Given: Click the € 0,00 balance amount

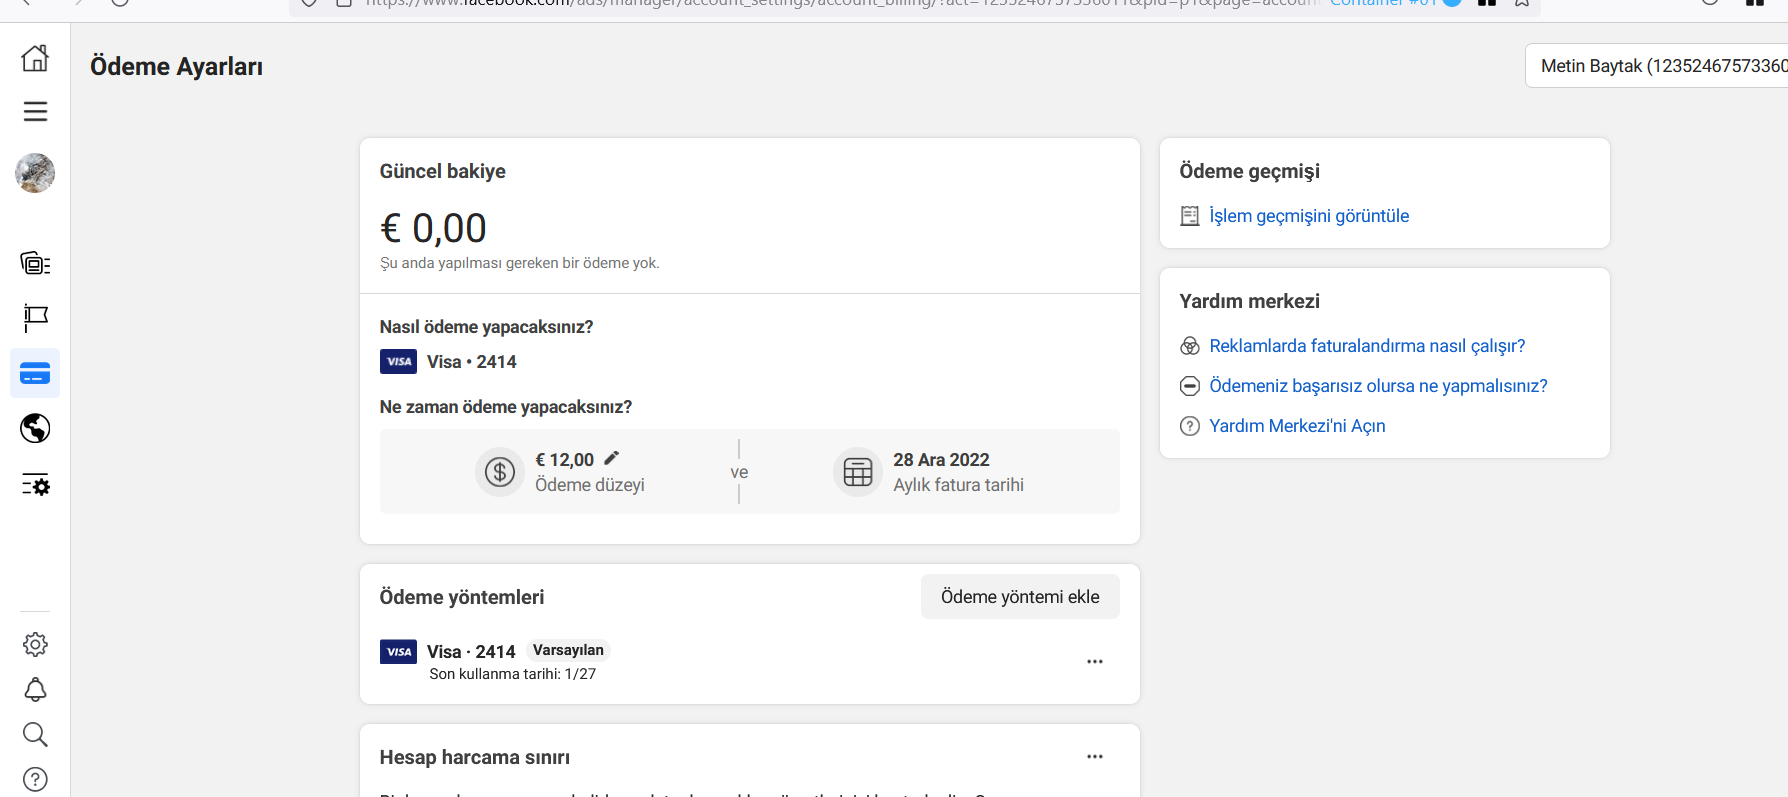Looking at the screenshot, I should click(433, 228).
